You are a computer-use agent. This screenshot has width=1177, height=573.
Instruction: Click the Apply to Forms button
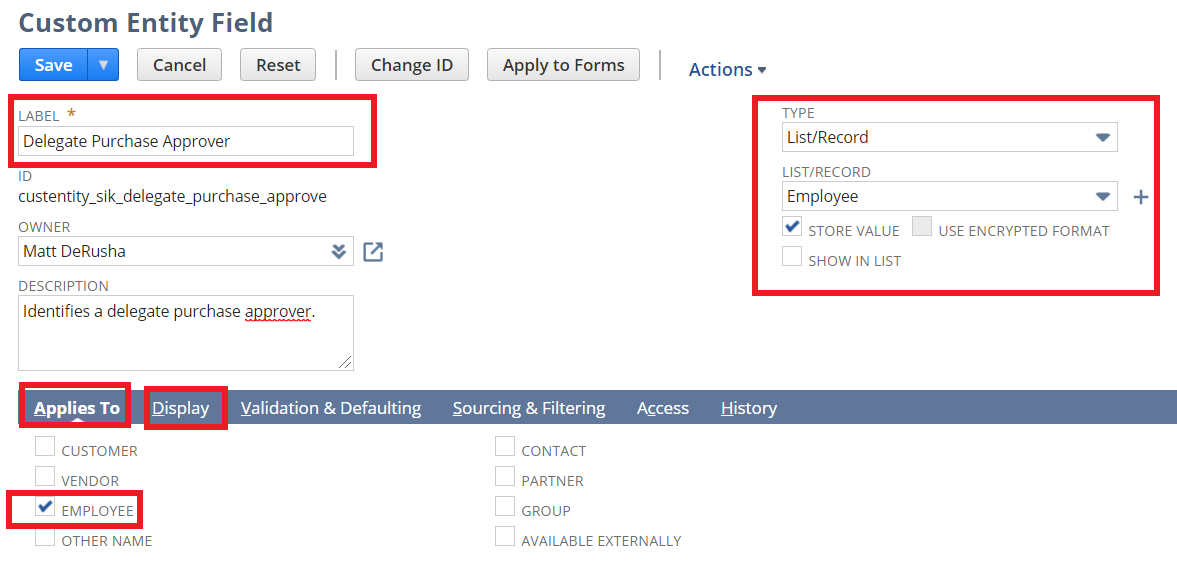(x=563, y=65)
